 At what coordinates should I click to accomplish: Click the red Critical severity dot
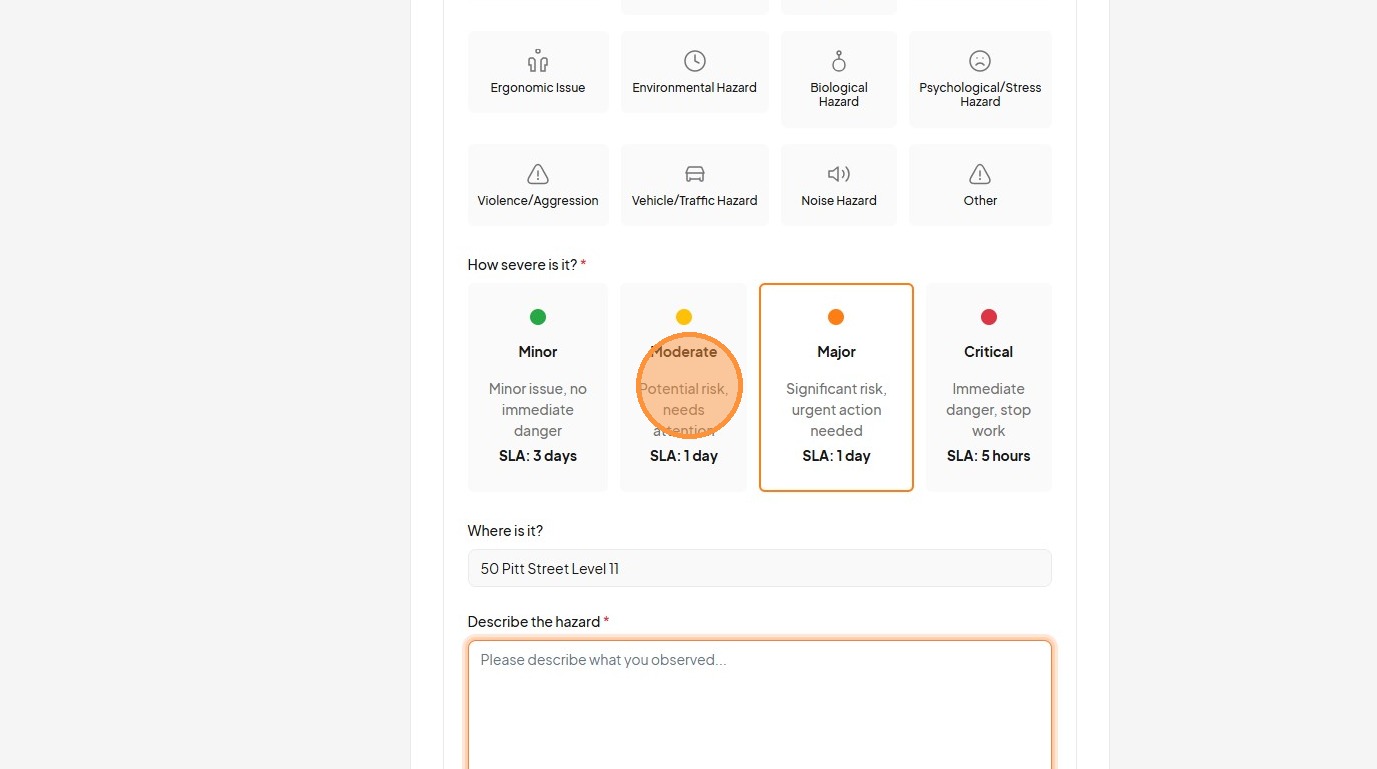tap(989, 317)
